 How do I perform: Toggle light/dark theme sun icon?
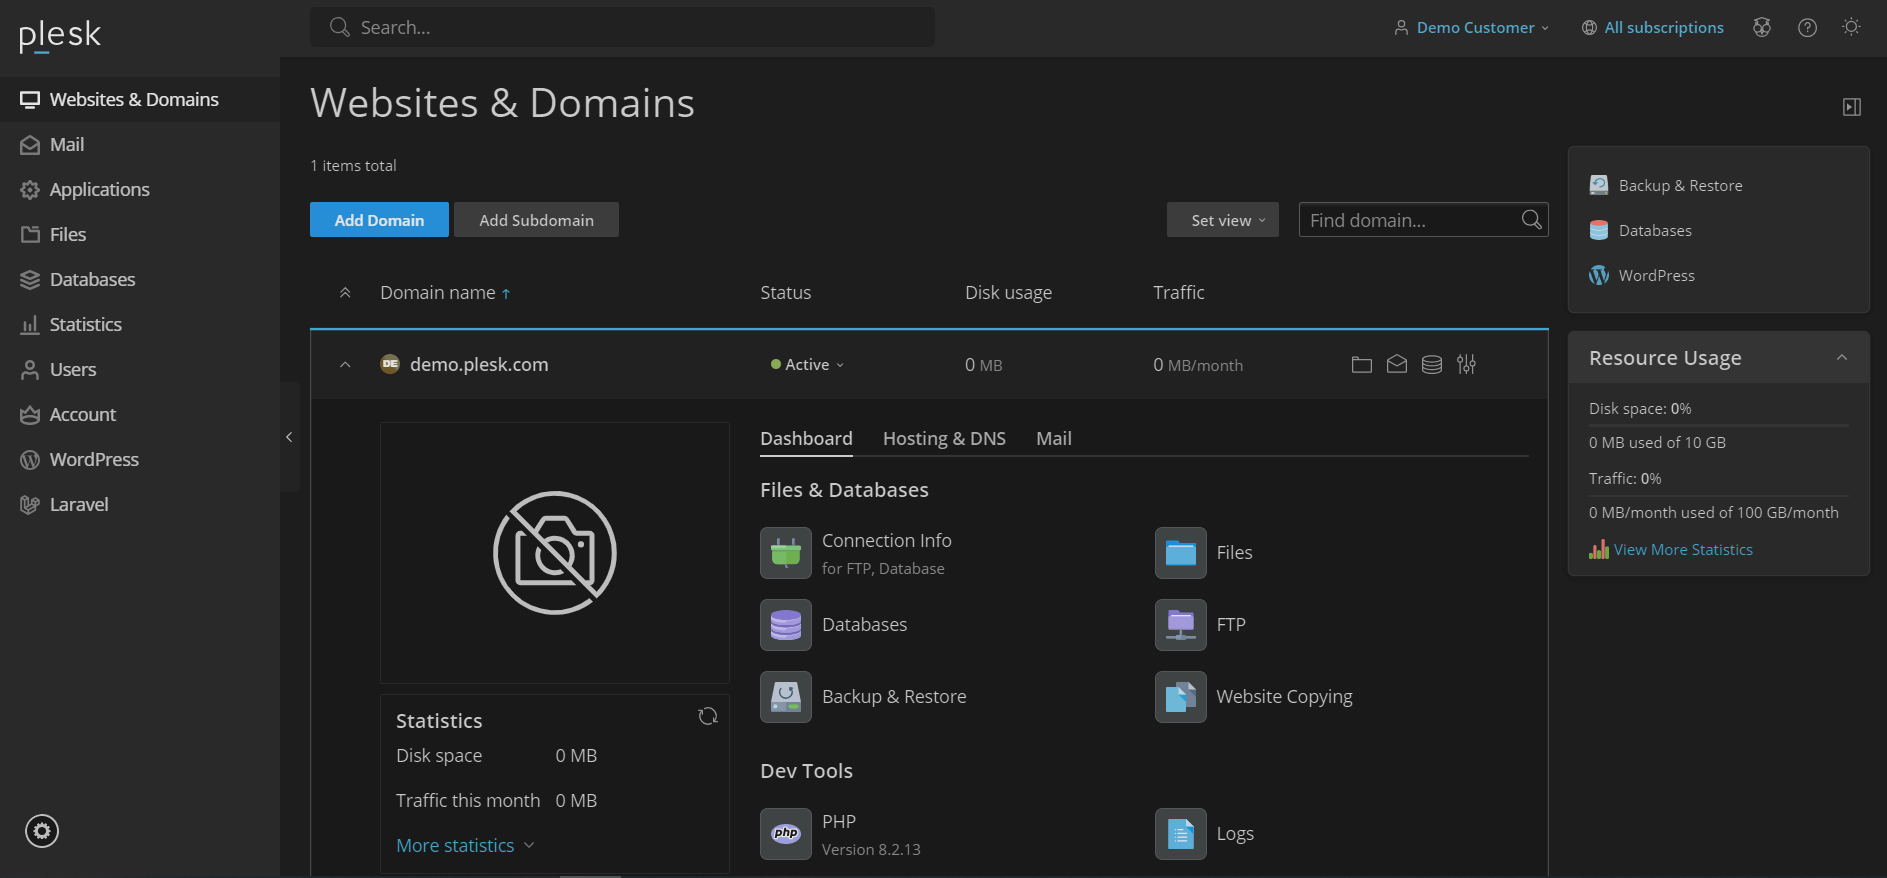pyautogui.click(x=1851, y=27)
